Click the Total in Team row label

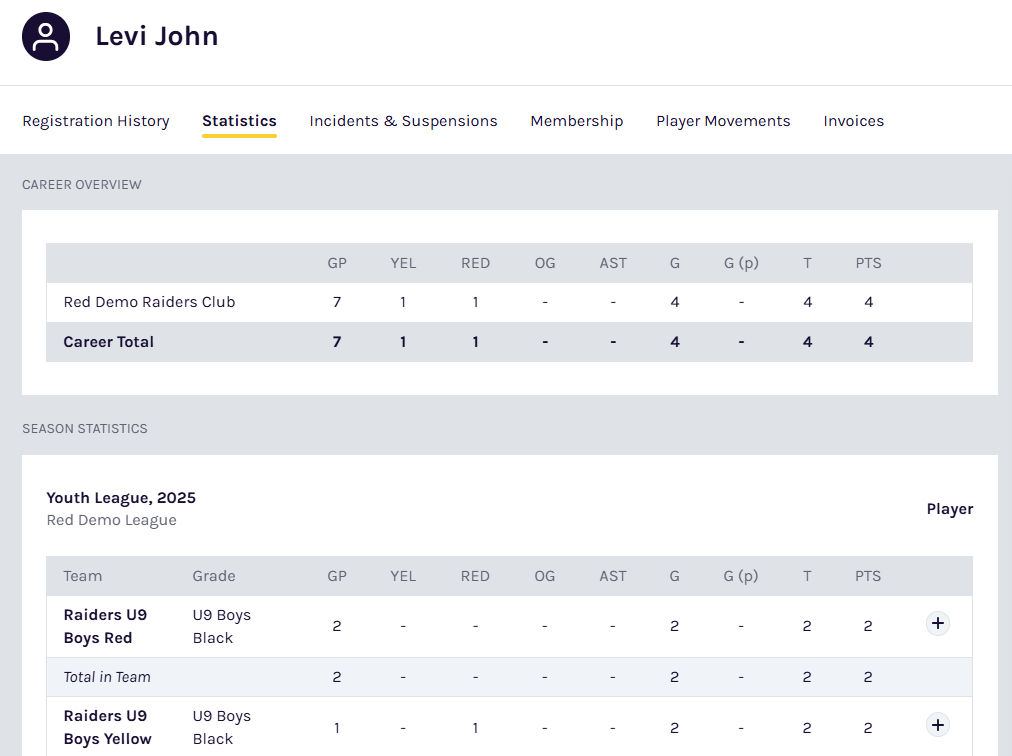click(x=107, y=677)
